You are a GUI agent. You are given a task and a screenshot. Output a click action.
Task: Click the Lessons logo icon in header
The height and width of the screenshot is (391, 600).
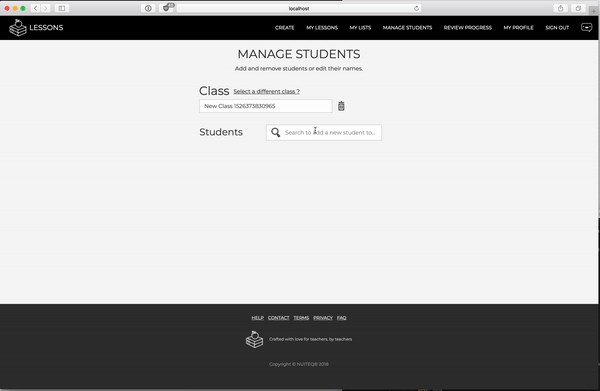pyautogui.click(x=18, y=28)
